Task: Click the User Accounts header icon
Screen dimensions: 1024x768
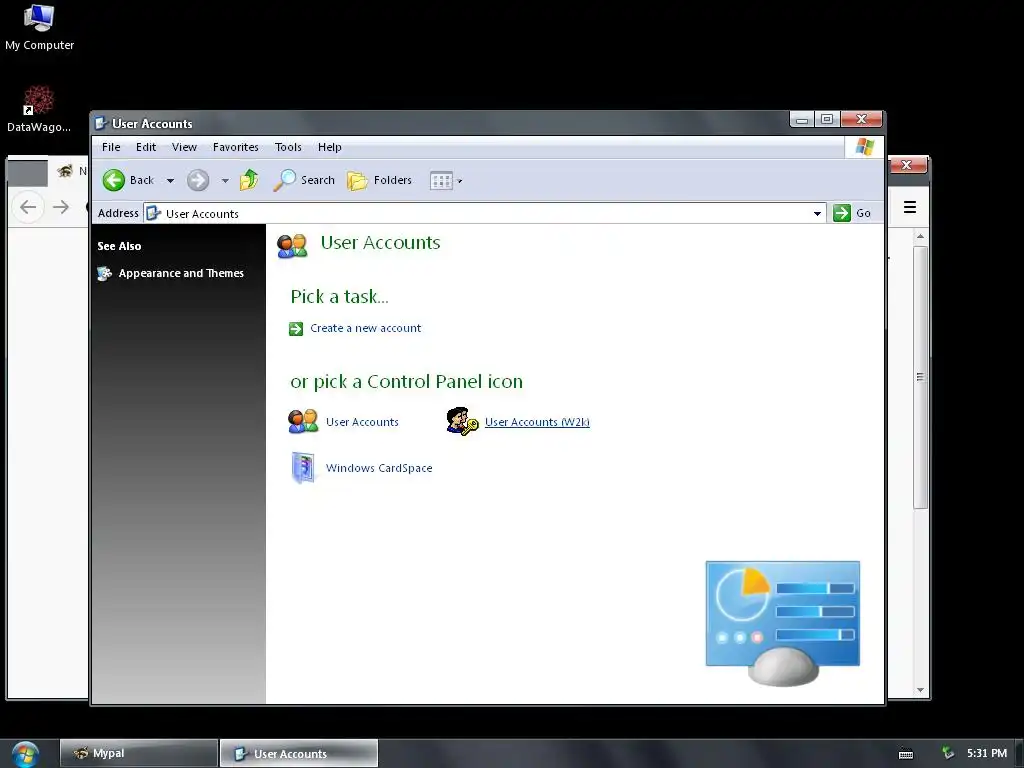Action: 292,246
